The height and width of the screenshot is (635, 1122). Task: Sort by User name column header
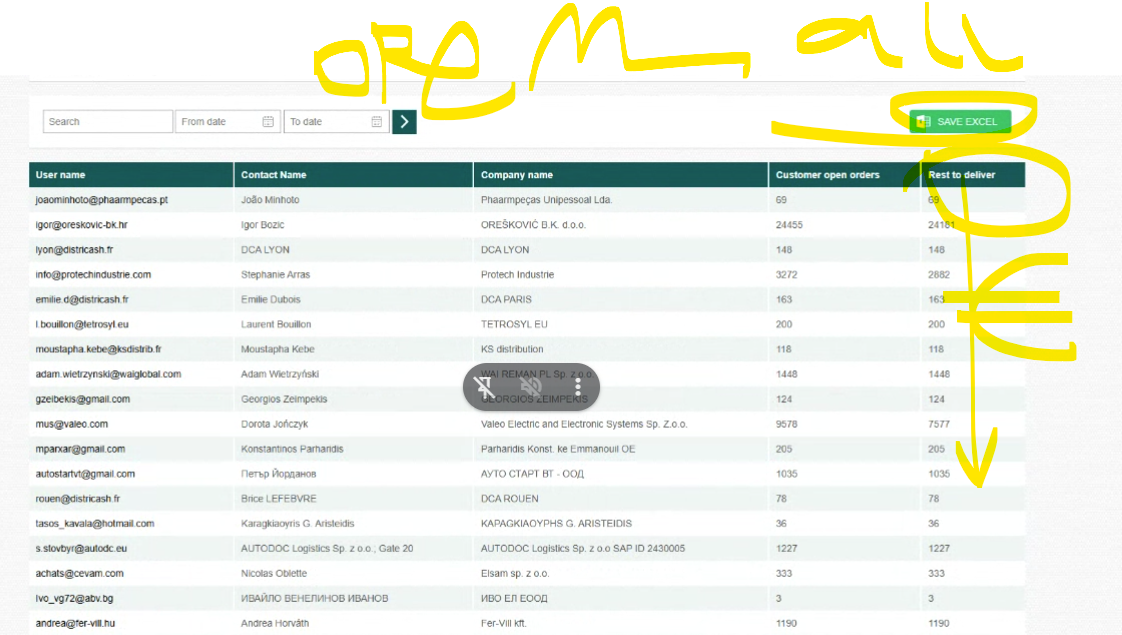tap(61, 175)
